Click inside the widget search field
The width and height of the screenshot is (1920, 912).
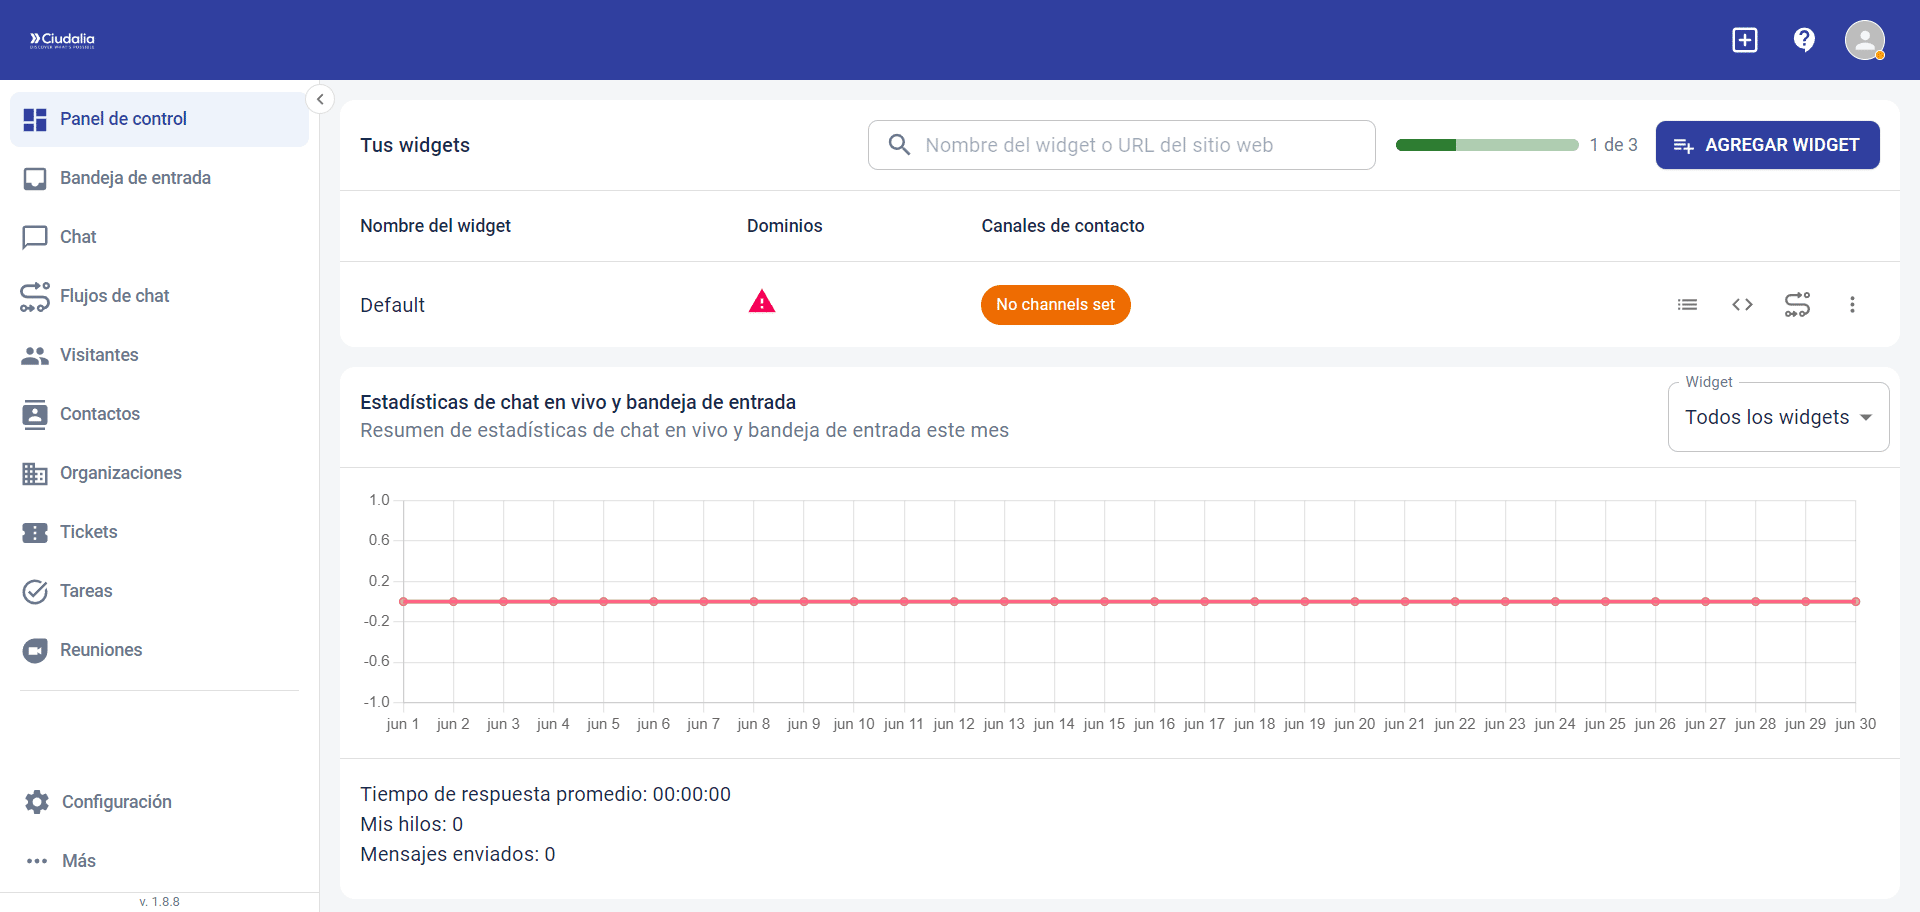1120,144
